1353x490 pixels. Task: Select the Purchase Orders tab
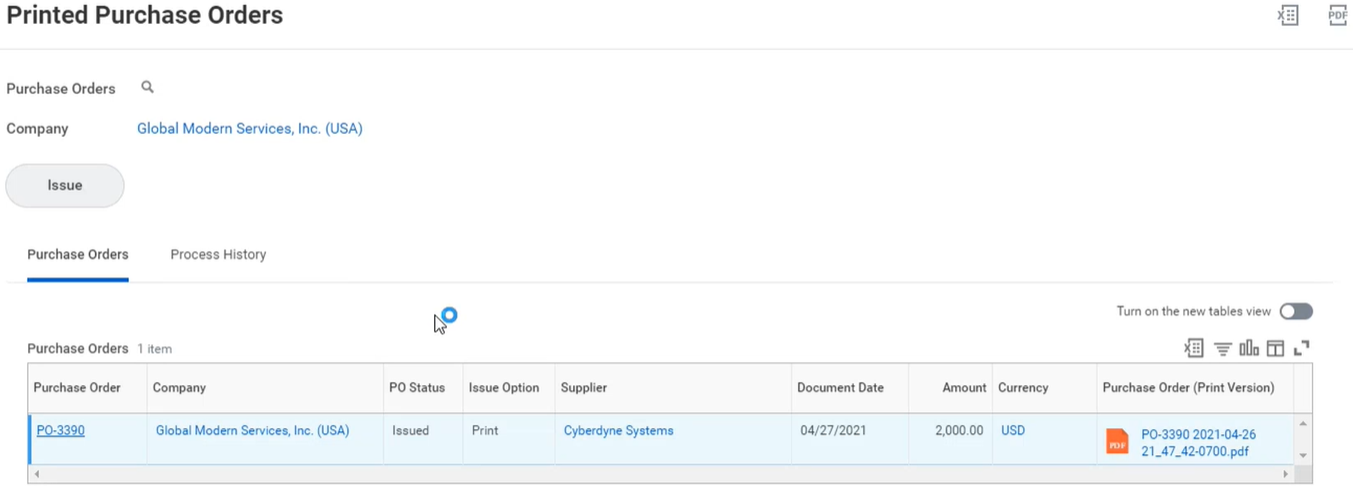(x=78, y=255)
